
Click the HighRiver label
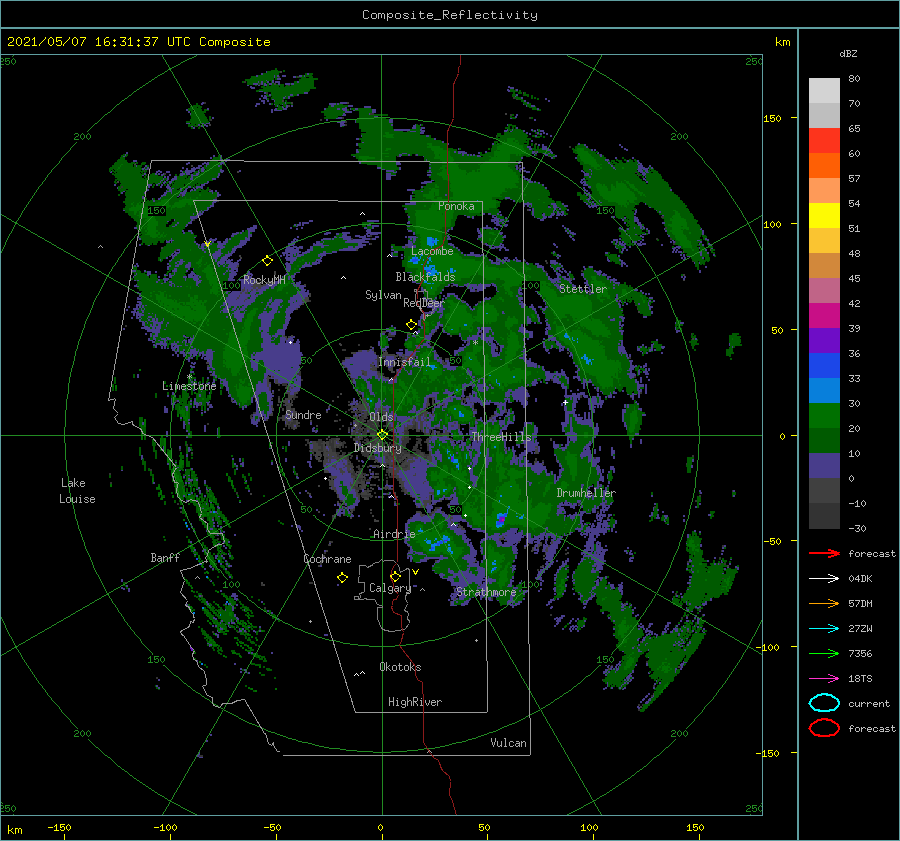click(x=415, y=702)
